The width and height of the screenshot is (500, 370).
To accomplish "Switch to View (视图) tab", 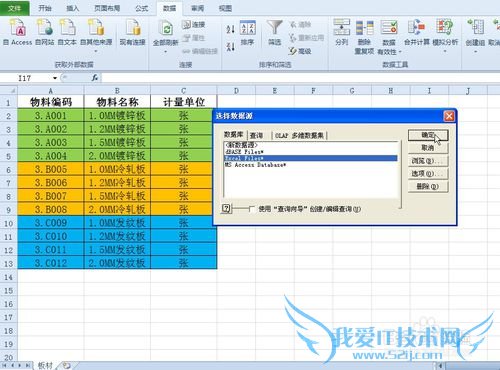I will tap(225, 8).
